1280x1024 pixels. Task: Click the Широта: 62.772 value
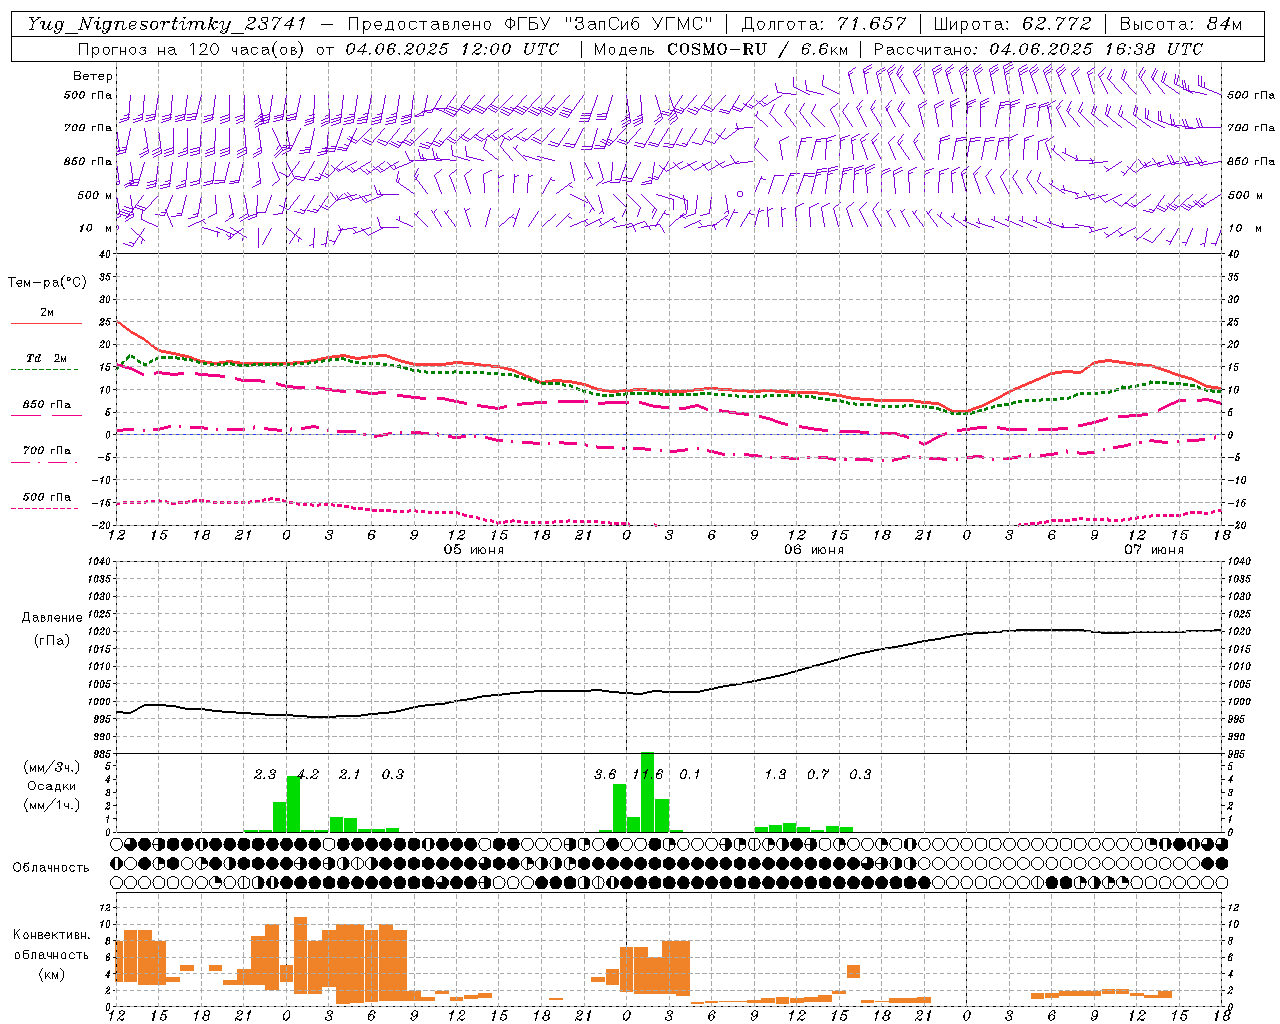coord(1013,24)
